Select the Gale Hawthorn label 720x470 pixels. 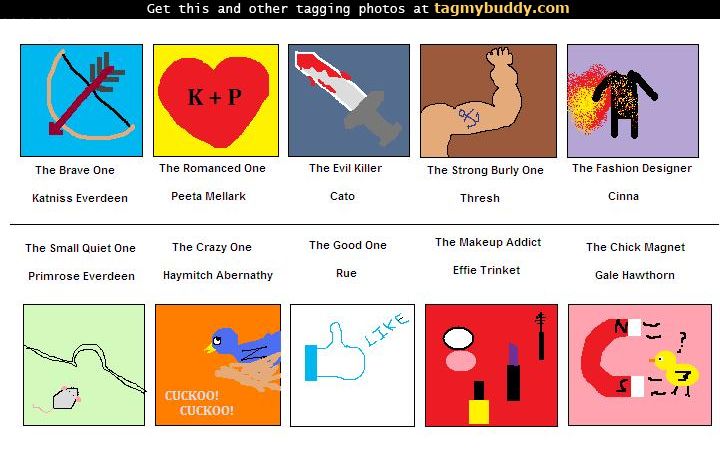[x=635, y=275]
